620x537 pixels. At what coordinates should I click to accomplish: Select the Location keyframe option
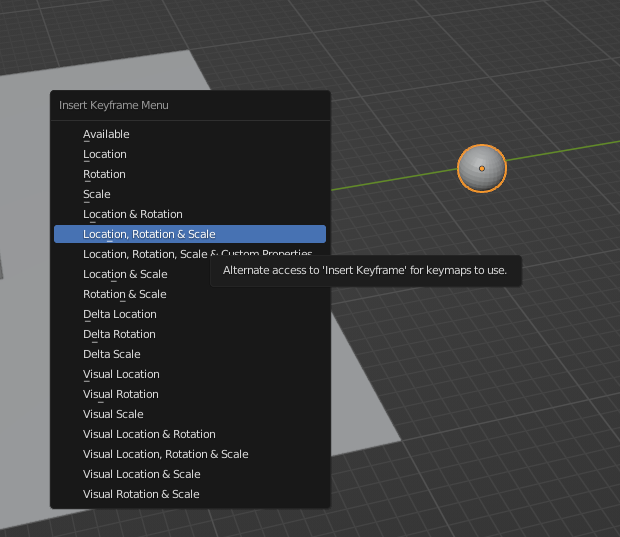[190, 154]
